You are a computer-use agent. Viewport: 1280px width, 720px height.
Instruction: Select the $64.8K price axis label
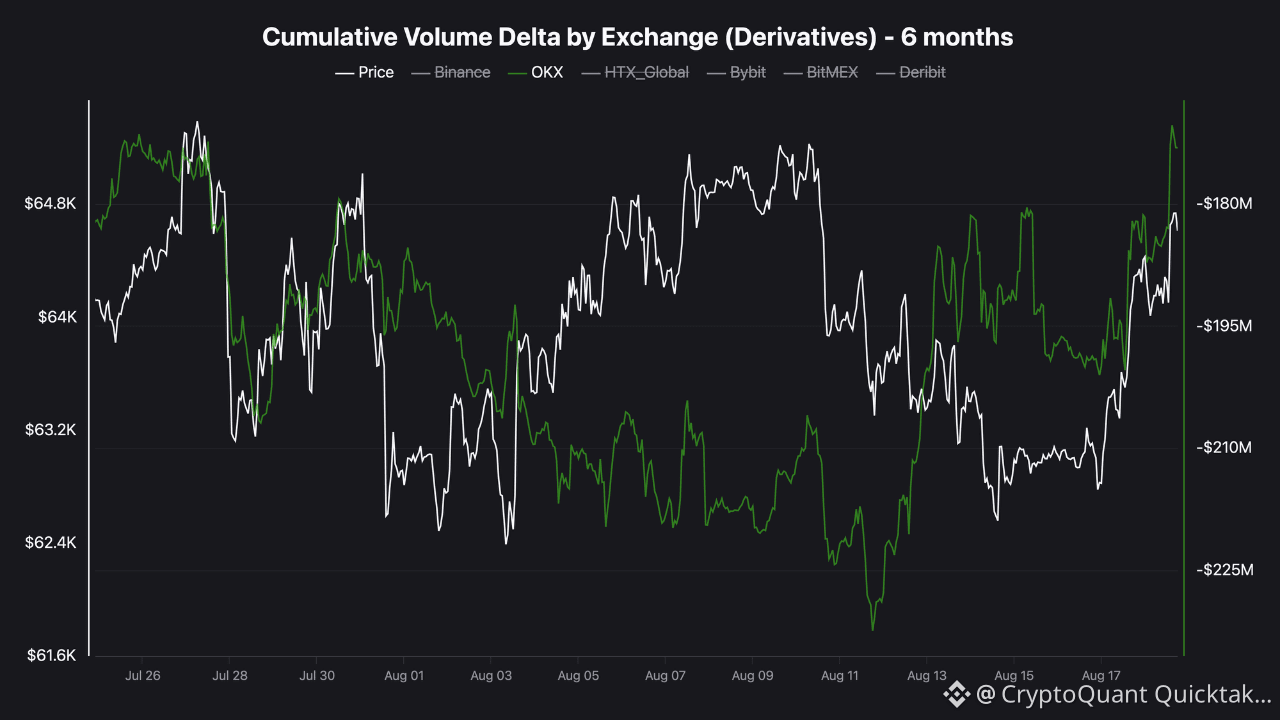(x=50, y=204)
